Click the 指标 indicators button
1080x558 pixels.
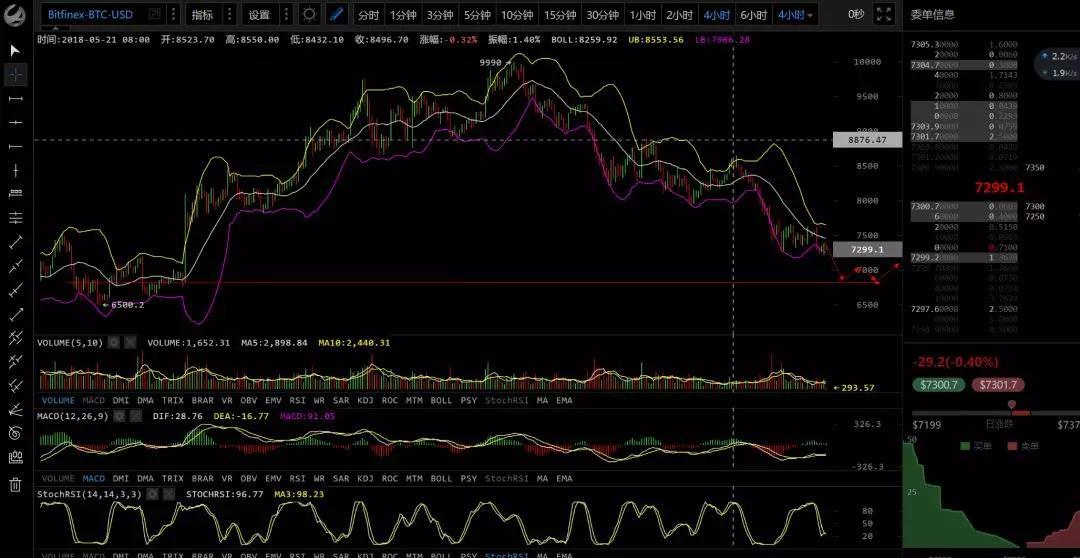pyautogui.click(x=202, y=14)
